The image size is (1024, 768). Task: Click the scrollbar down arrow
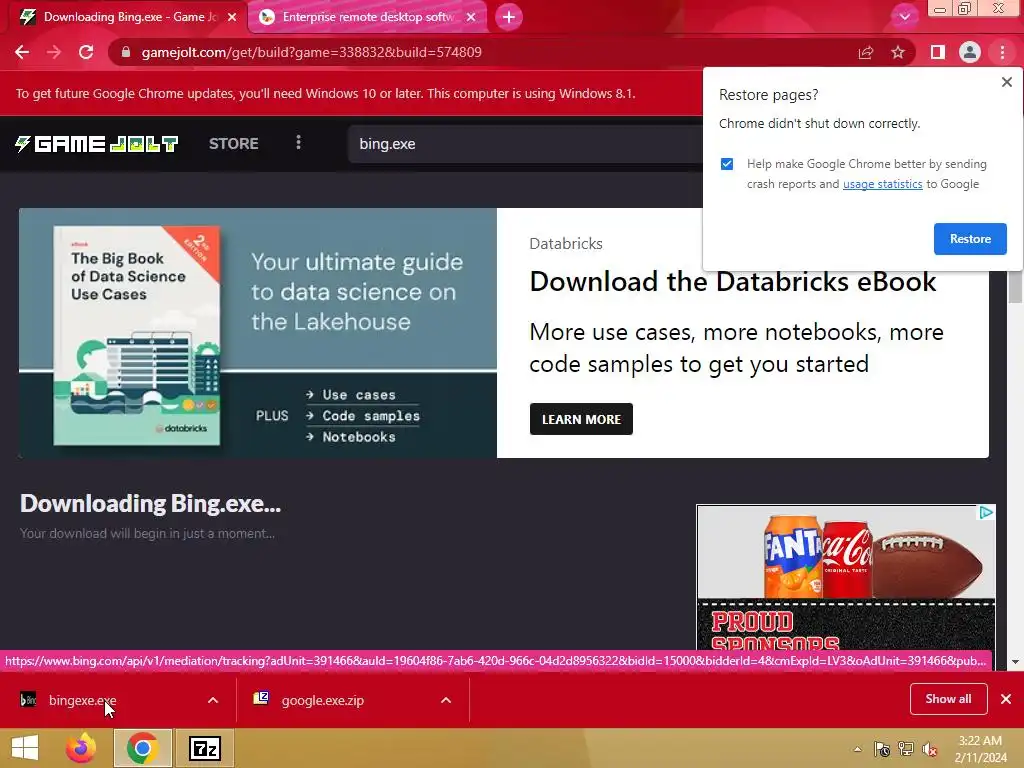1015,662
